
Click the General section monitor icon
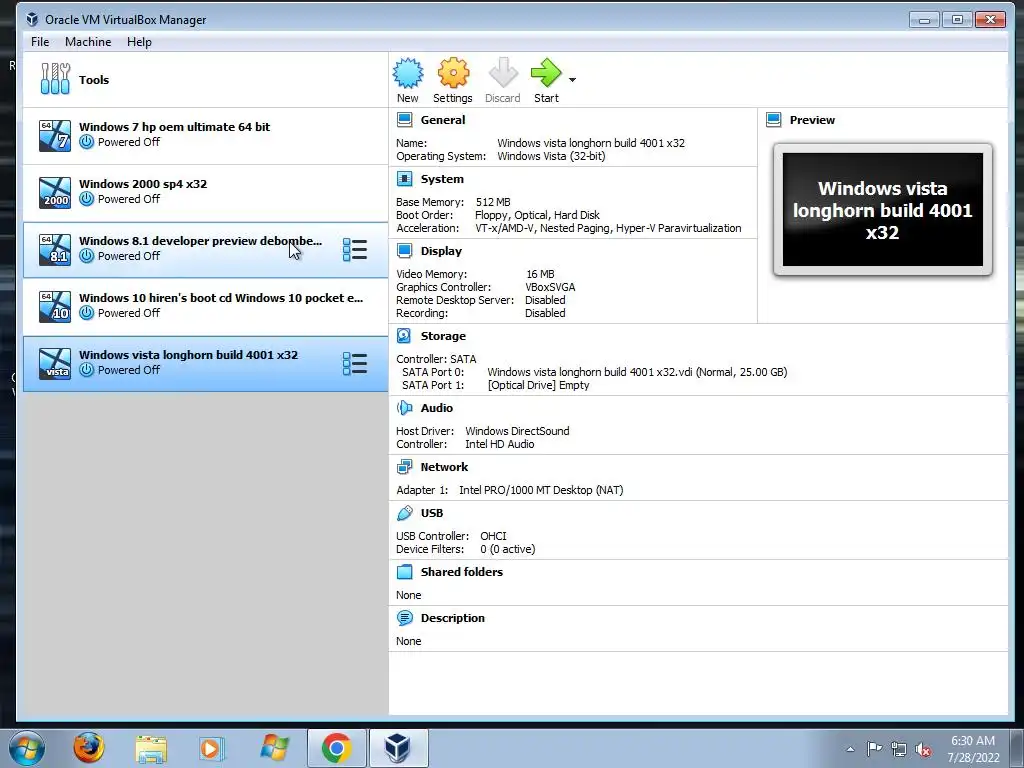(x=405, y=120)
